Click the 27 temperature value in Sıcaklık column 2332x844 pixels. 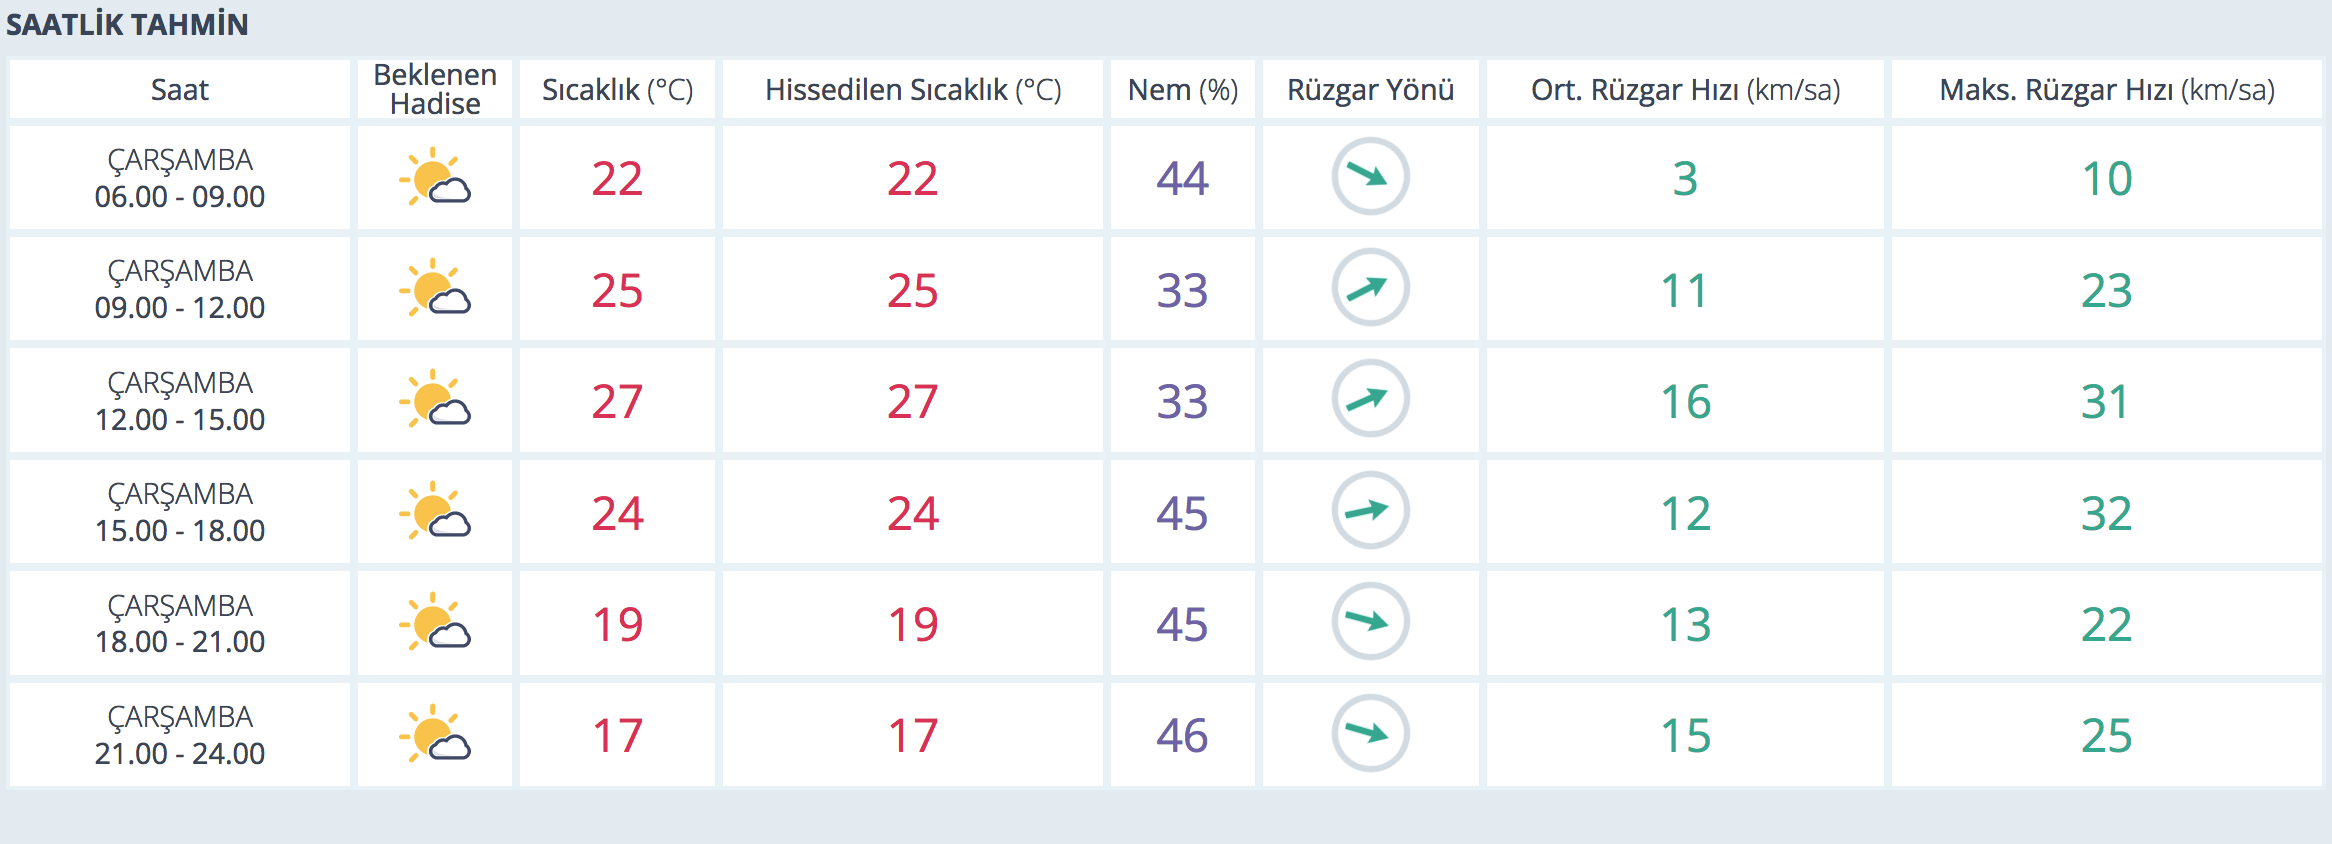coord(617,402)
